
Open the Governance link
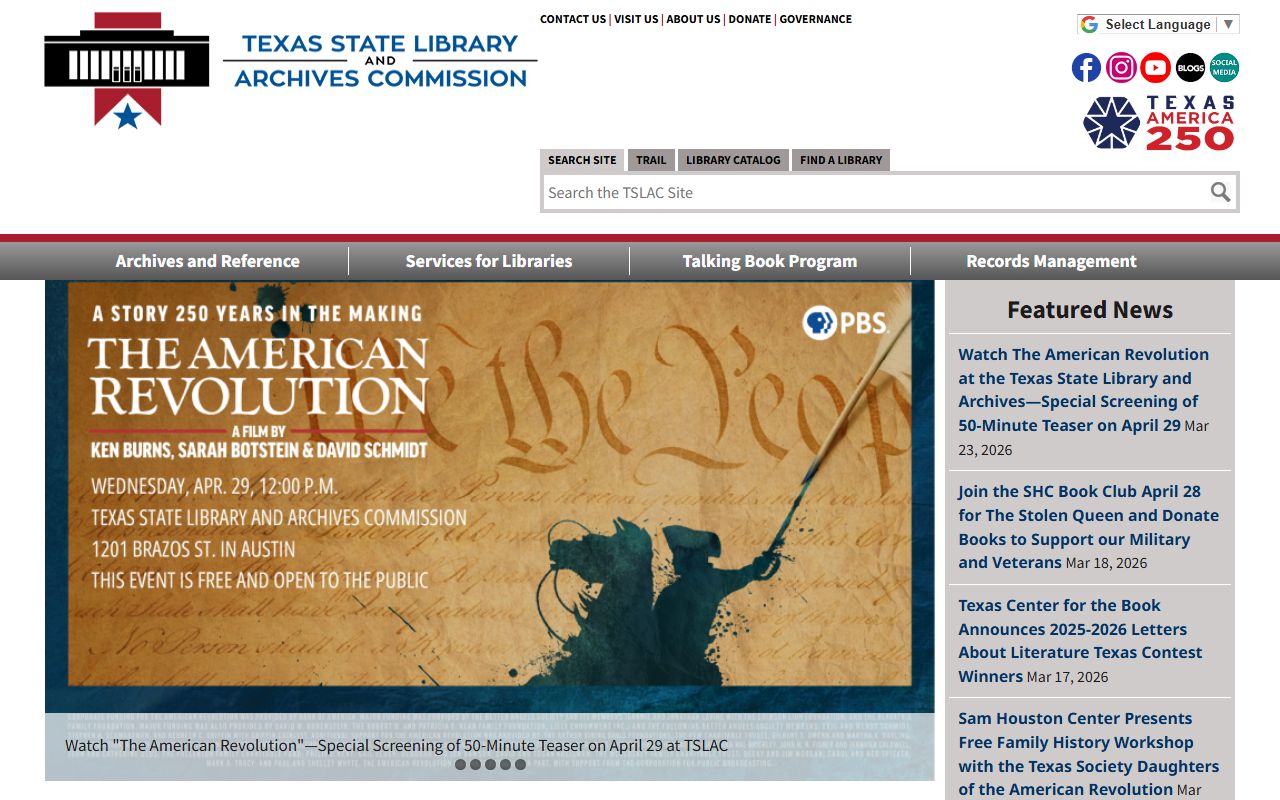coord(816,19)
